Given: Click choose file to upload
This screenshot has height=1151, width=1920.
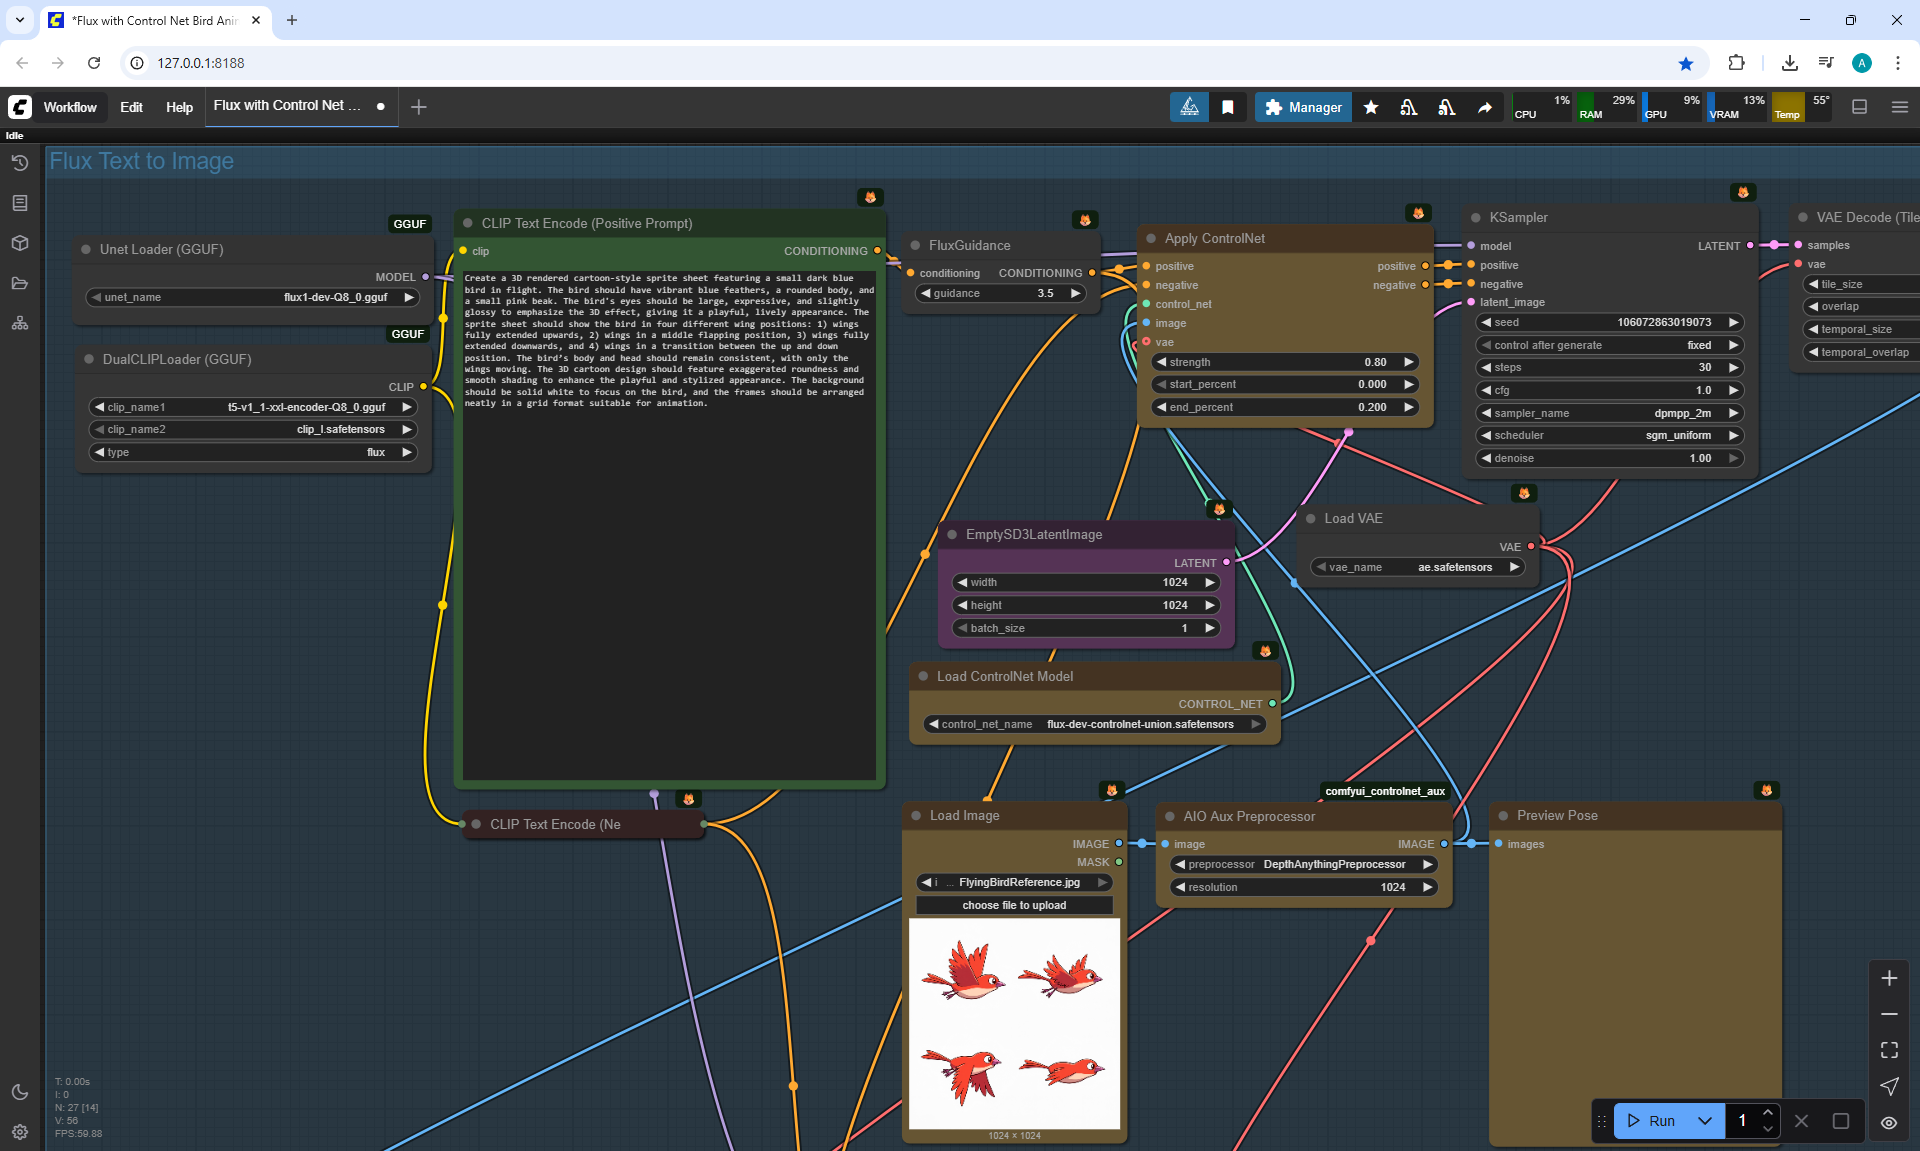Looking at the screenshot, I should pyautogui.click(x=1014, y=905).
